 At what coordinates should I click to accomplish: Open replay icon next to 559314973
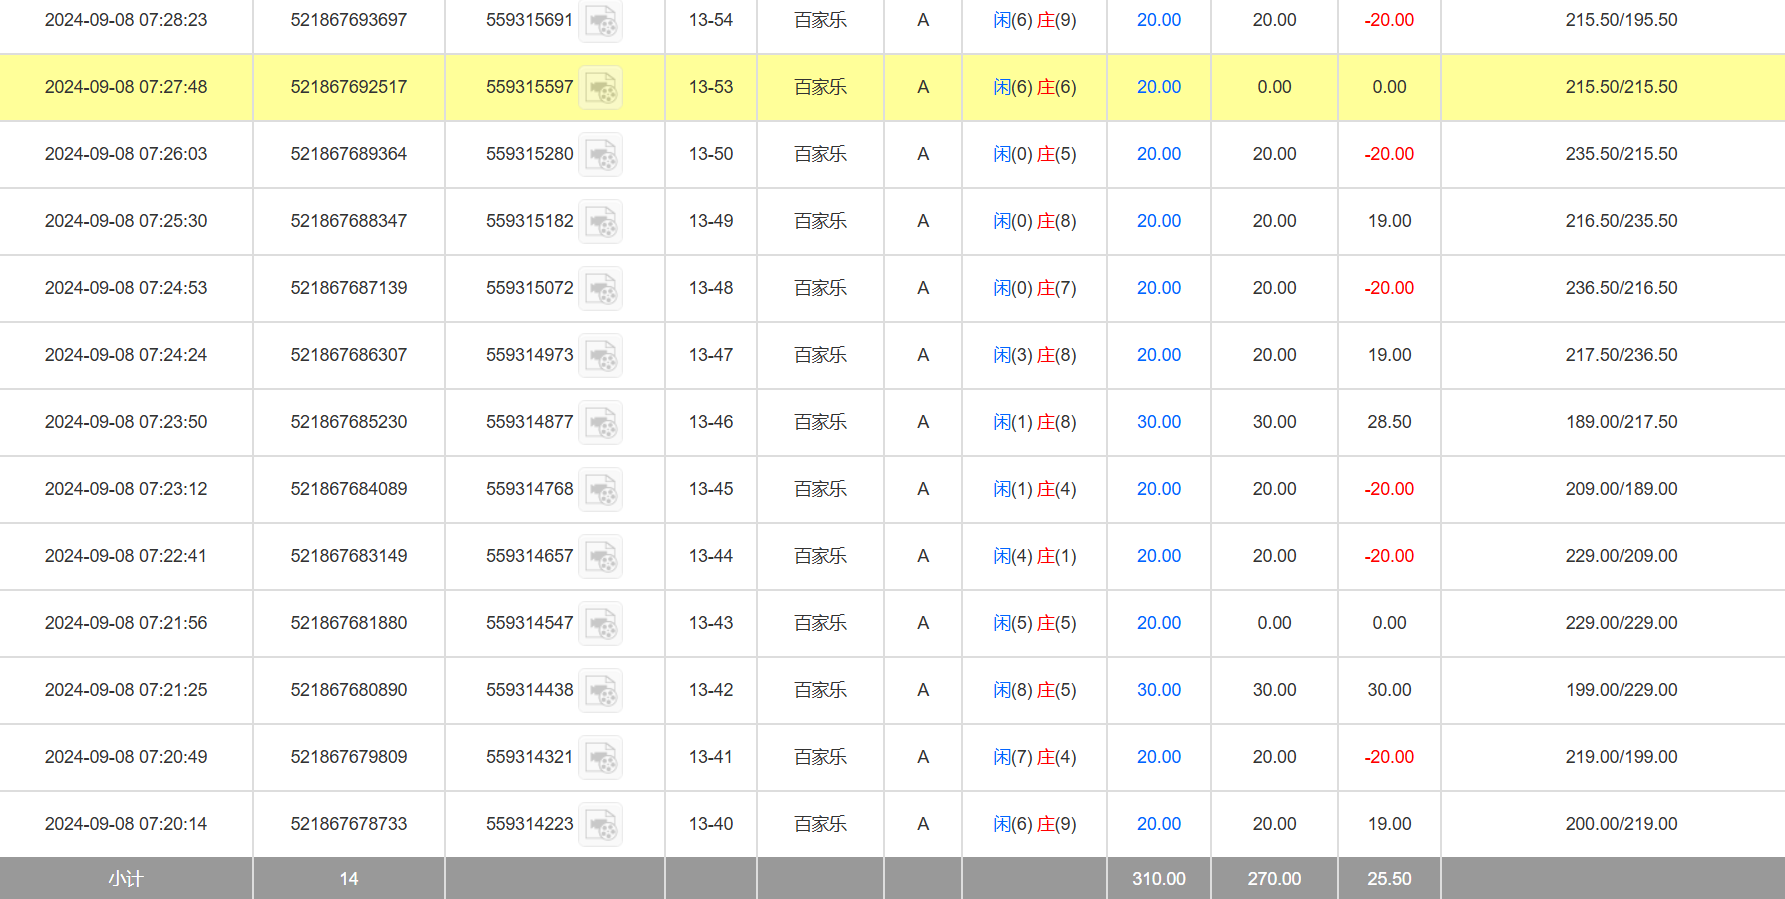[601, 356]
